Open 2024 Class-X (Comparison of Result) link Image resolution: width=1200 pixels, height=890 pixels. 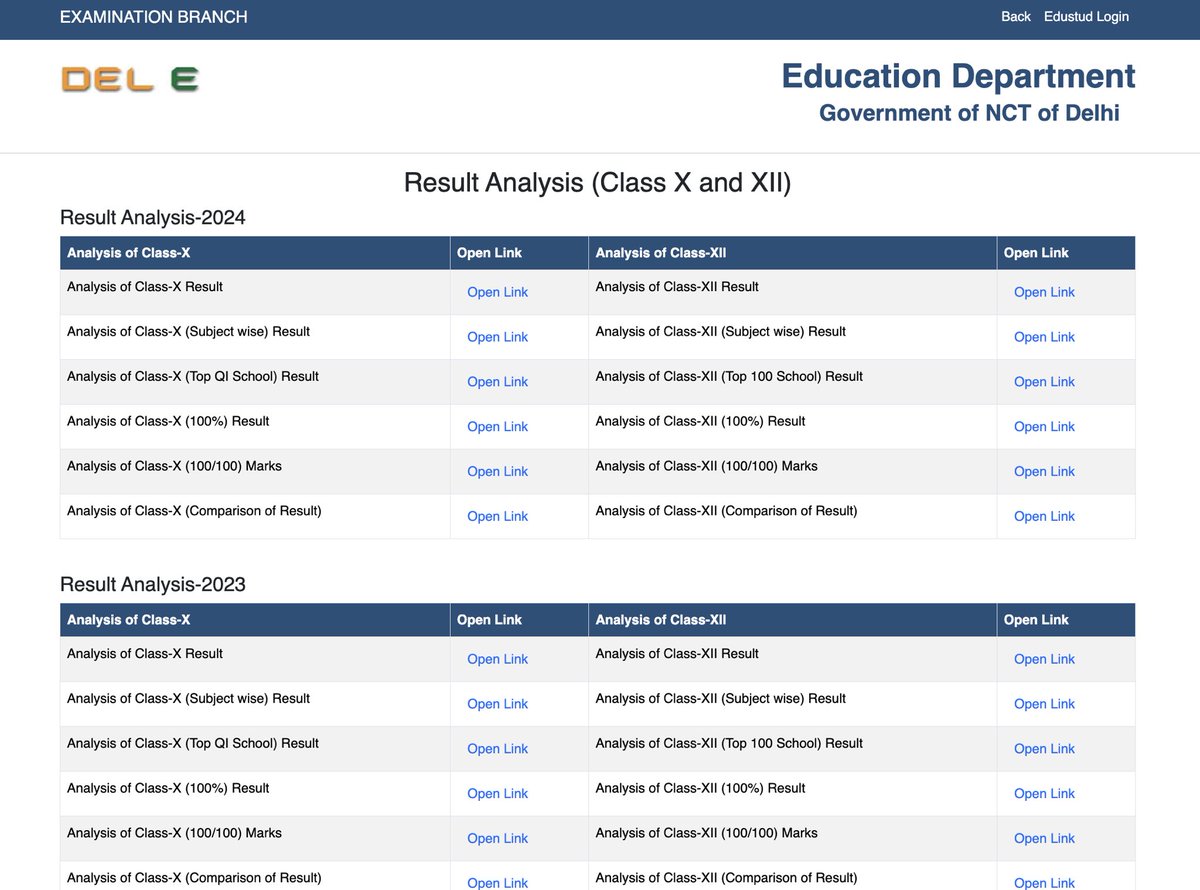[x=497, y=517]
